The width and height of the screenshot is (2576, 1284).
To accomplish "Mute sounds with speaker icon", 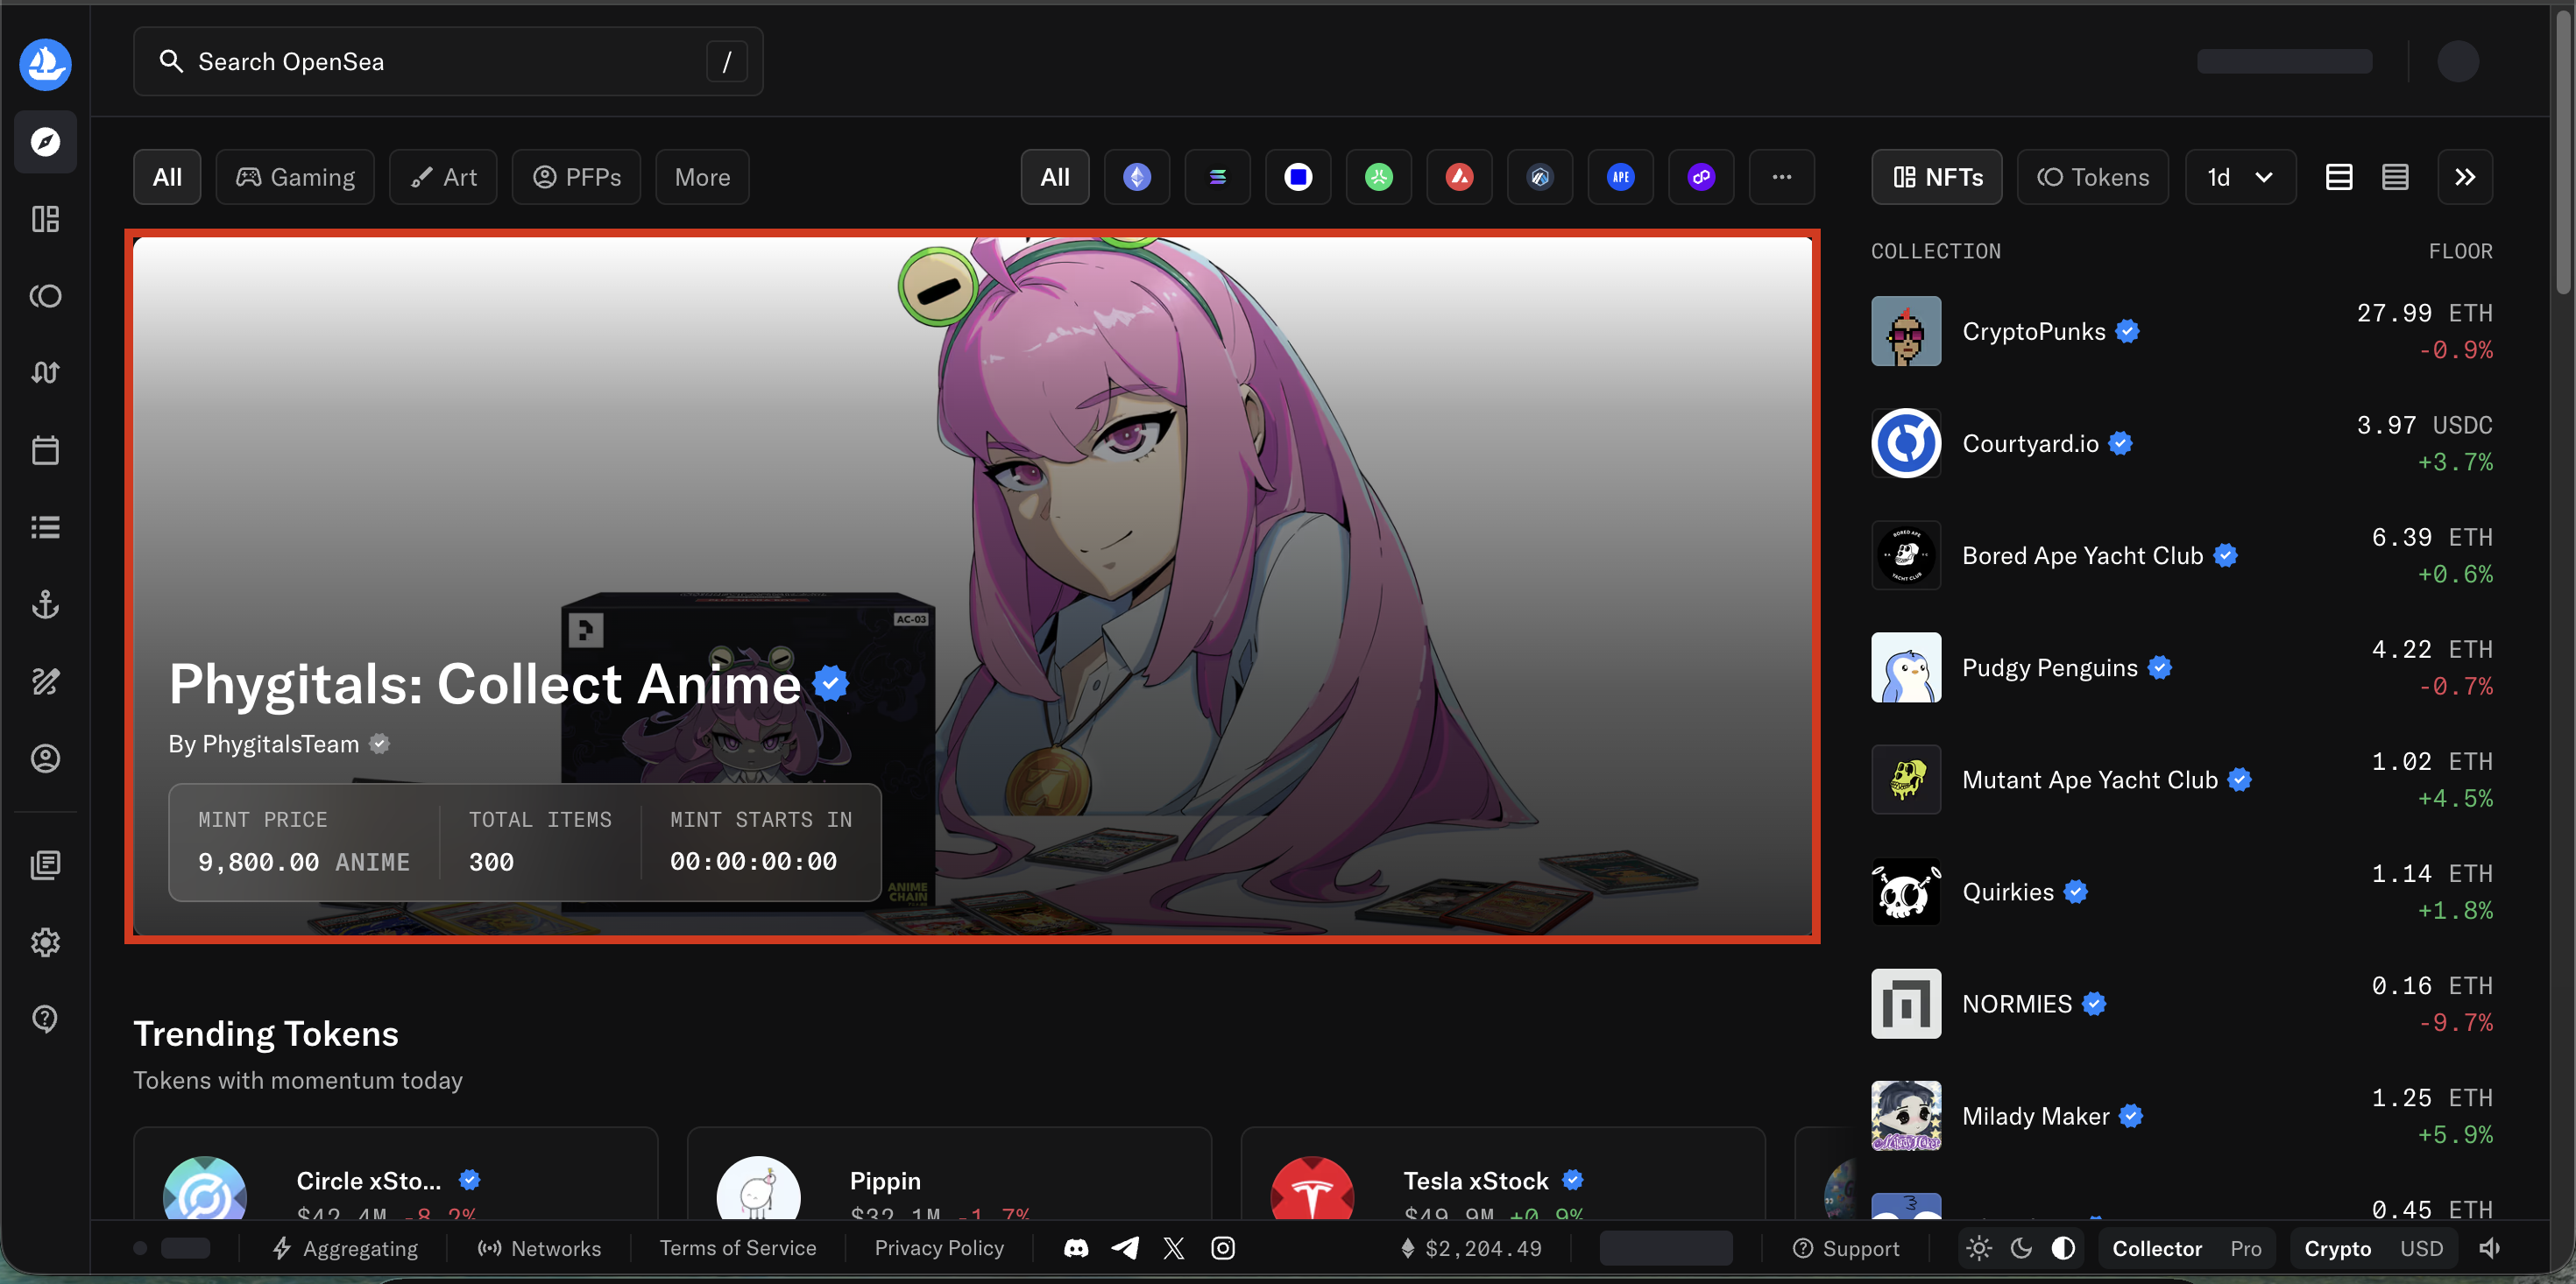I will 2490,1248.
